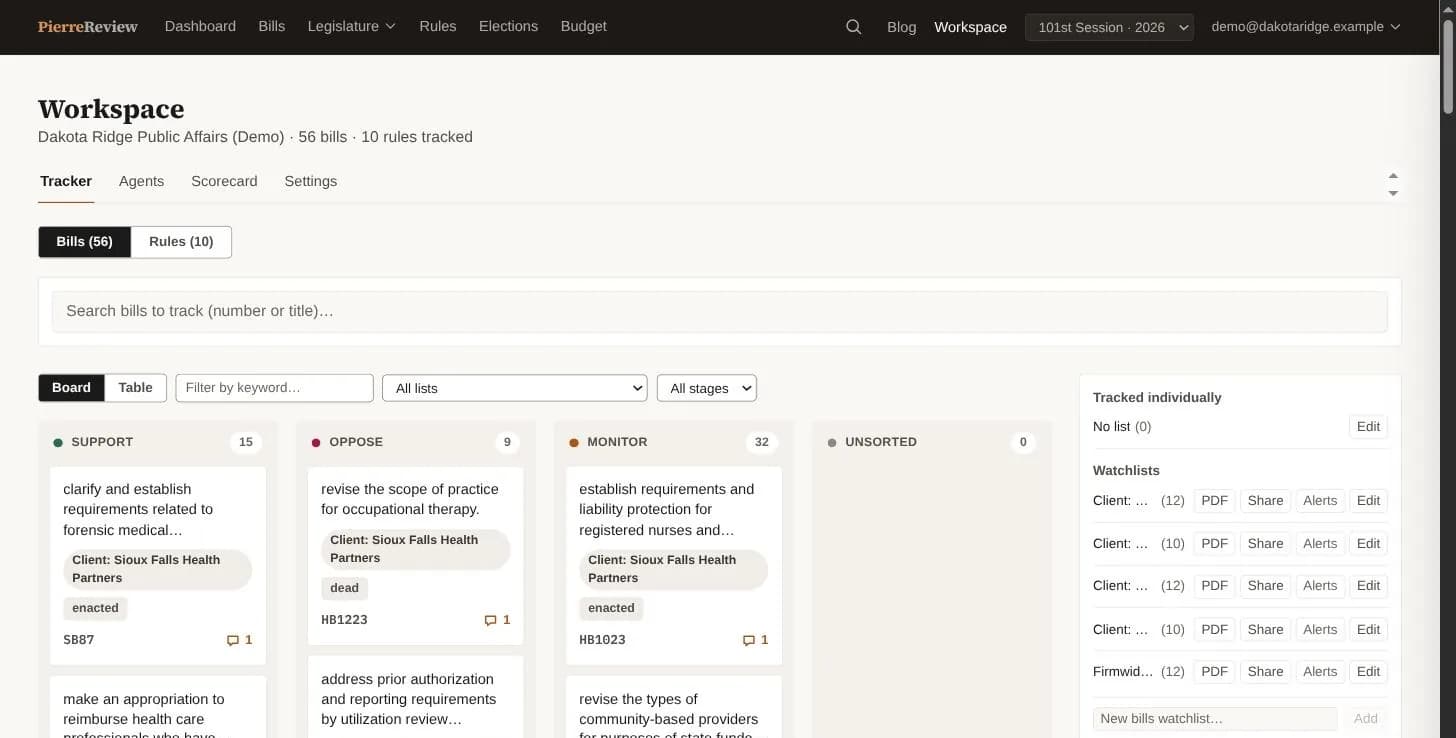Open the prior authorization bill card in Oppose
This screenshot has height=738, width=1456.
pyautogui.click(x=416, y=698)
